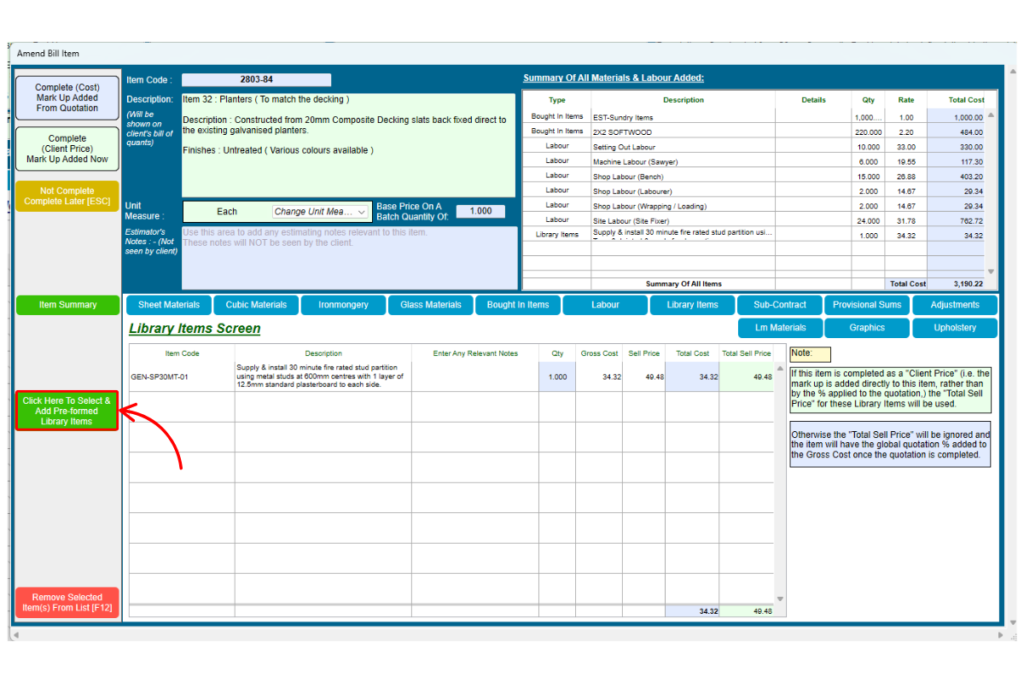Open the Upholstery tab
This screenshot has height=683, width=1024.
point(954,328)
